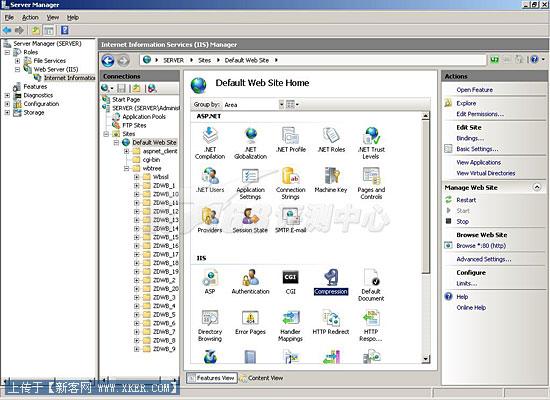Click the feature list scroll down arrow
Screen dimensions: 550x400
[x=425, y=359]
